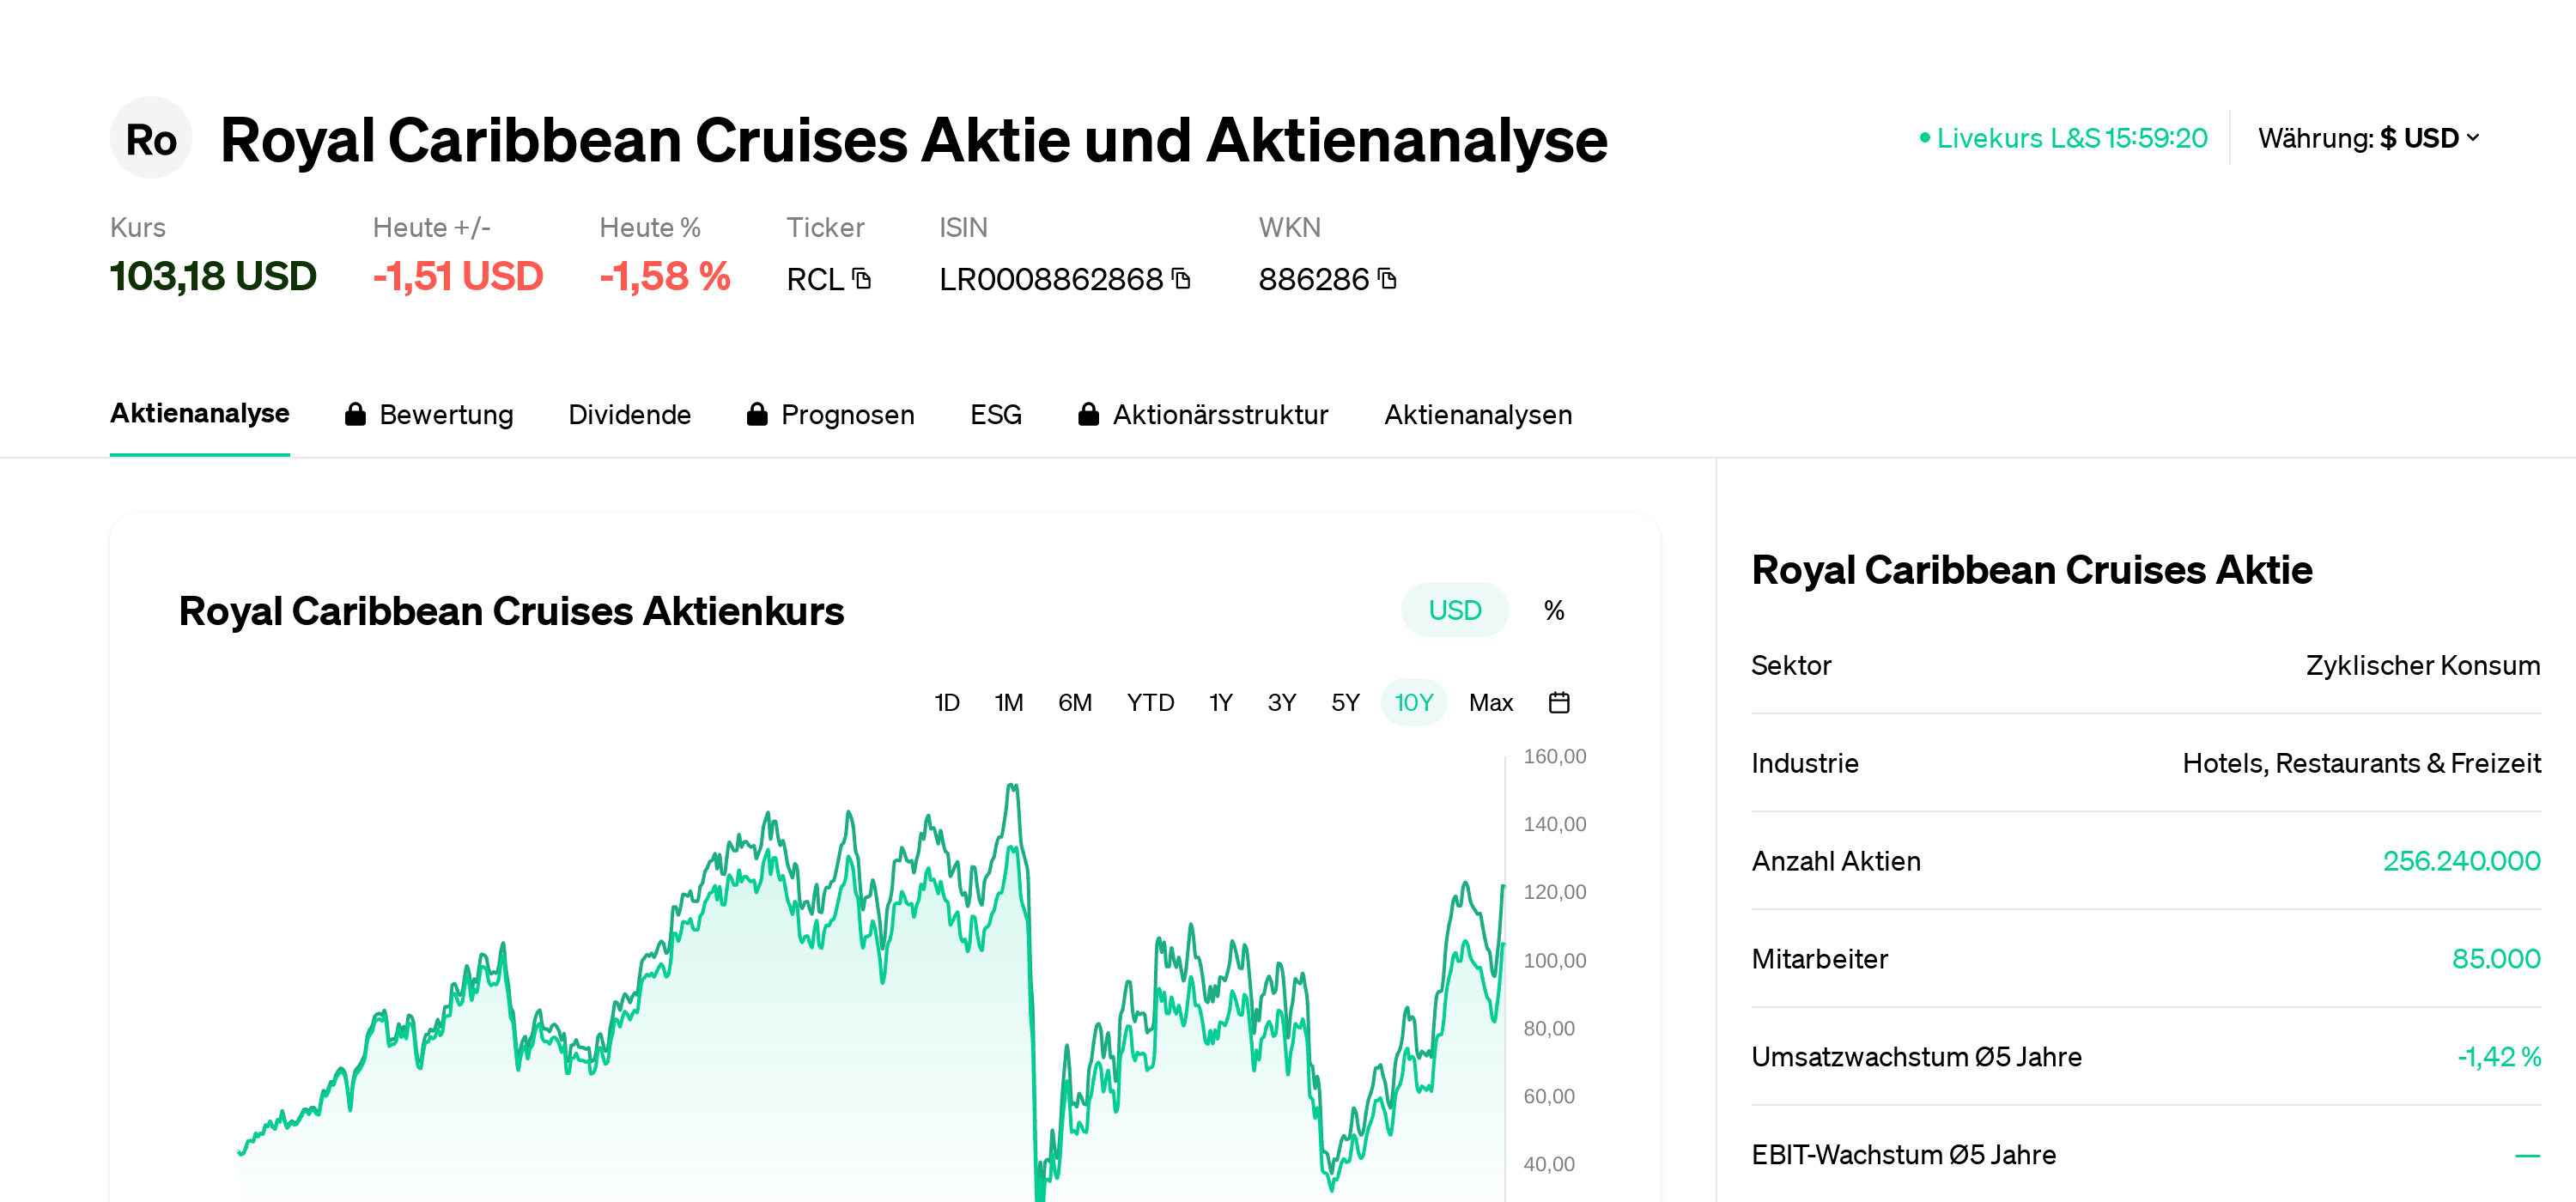Select the Max chart range
Image resolution: width=2576 pixels, height=1202 pixels.
pyautogui.click(x=1490, y=703)
